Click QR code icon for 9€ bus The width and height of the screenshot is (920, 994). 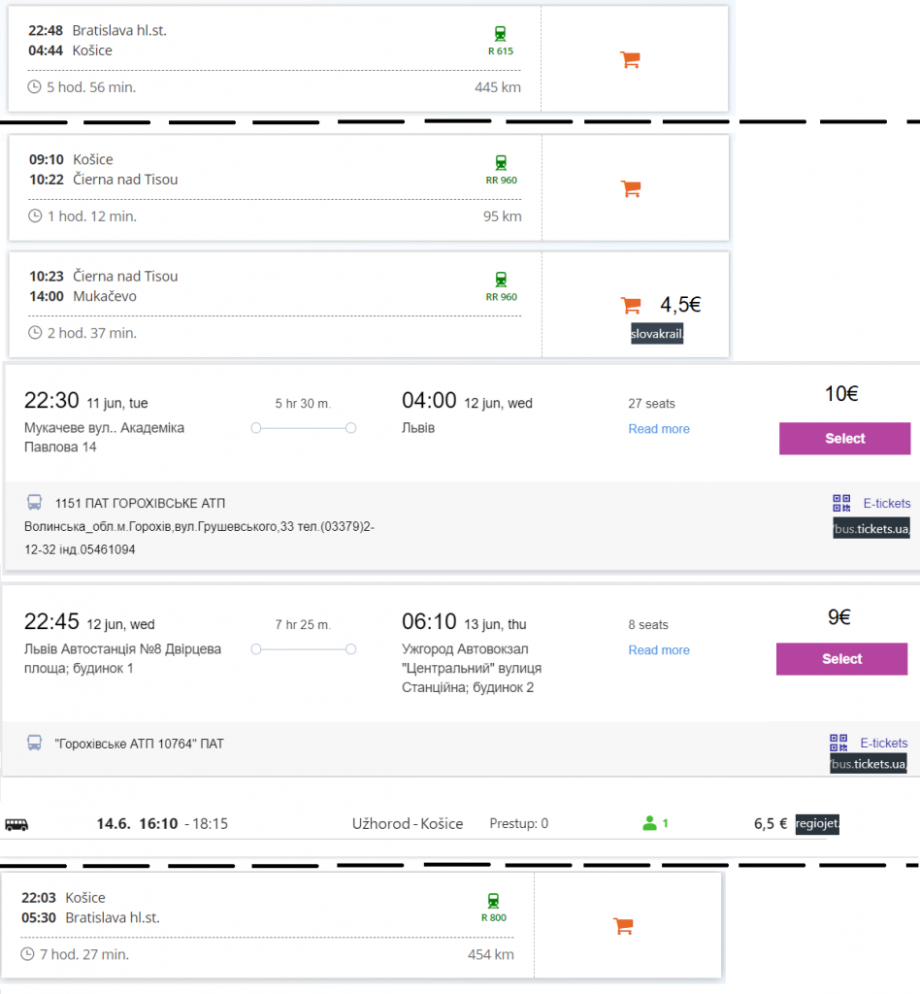coord(838,743)
